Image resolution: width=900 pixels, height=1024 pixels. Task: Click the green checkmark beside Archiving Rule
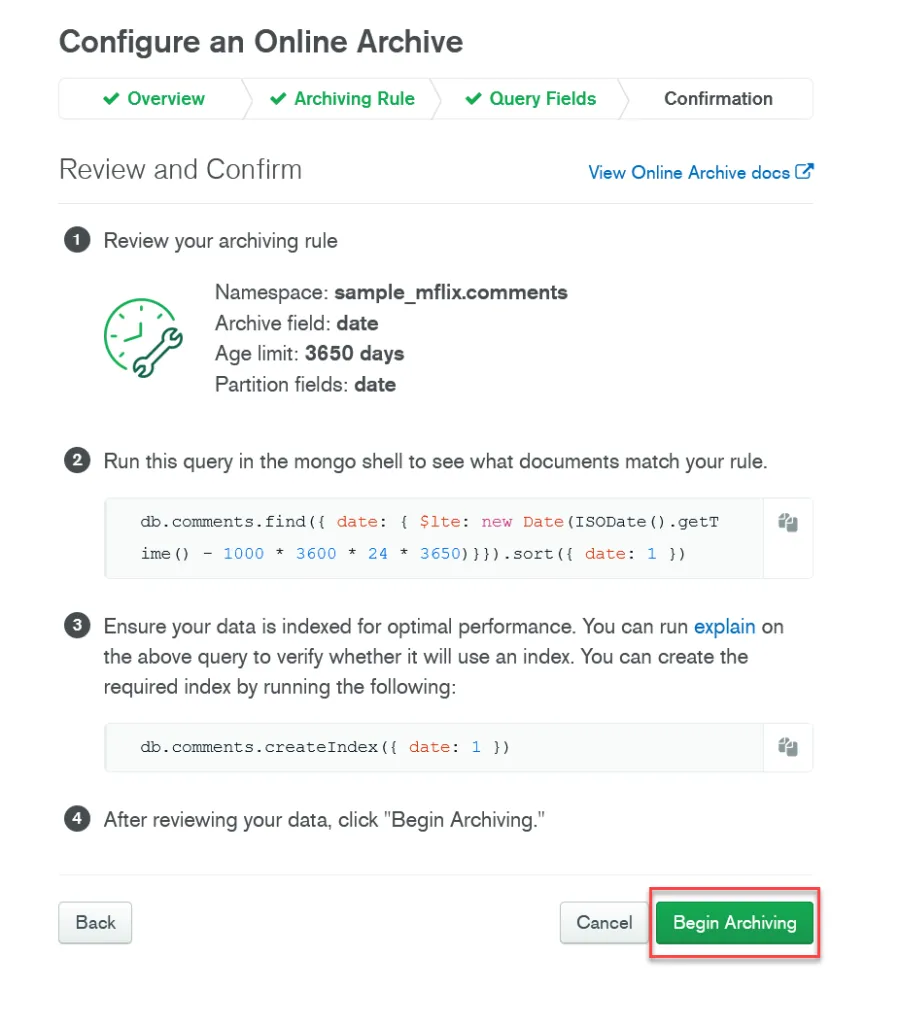[x=278, y=99]
